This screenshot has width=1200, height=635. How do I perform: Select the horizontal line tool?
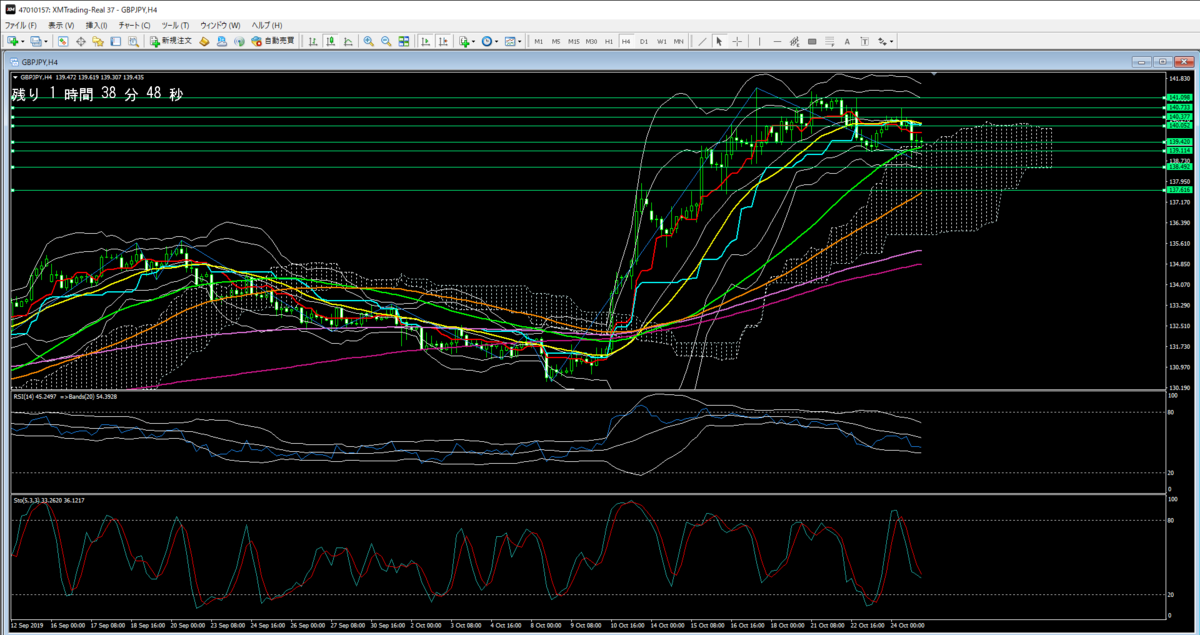(777, 41)
